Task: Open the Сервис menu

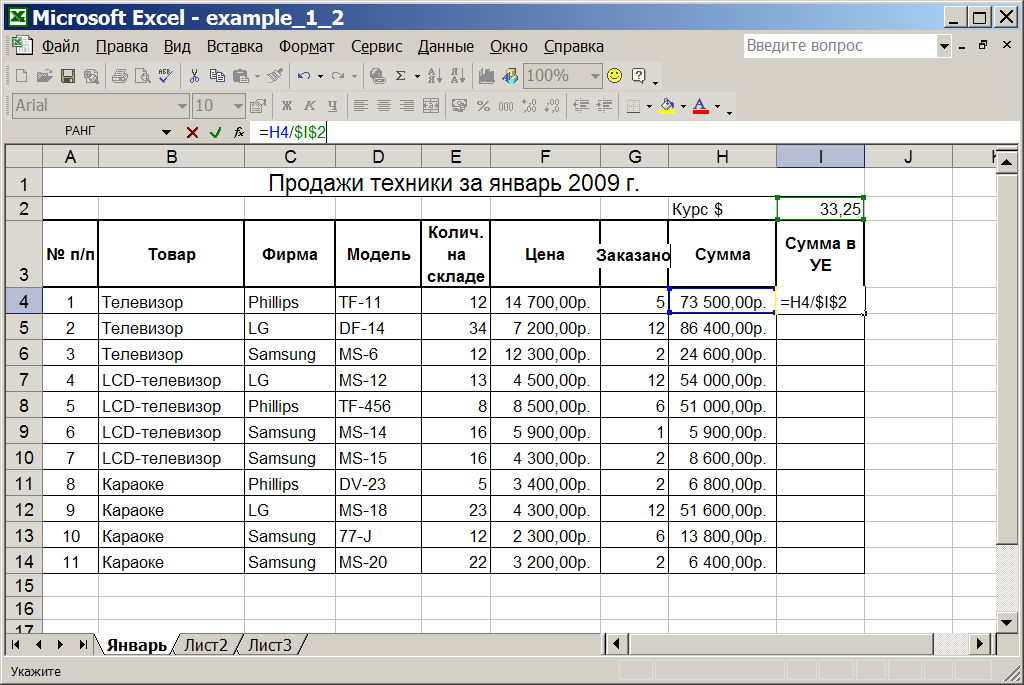Action: click(x=376, y=47)
